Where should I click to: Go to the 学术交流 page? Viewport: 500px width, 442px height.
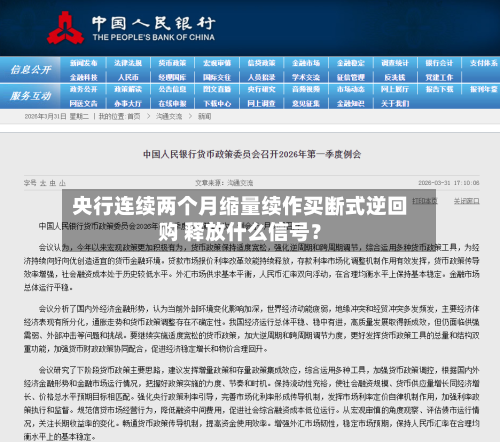point(306,77)
